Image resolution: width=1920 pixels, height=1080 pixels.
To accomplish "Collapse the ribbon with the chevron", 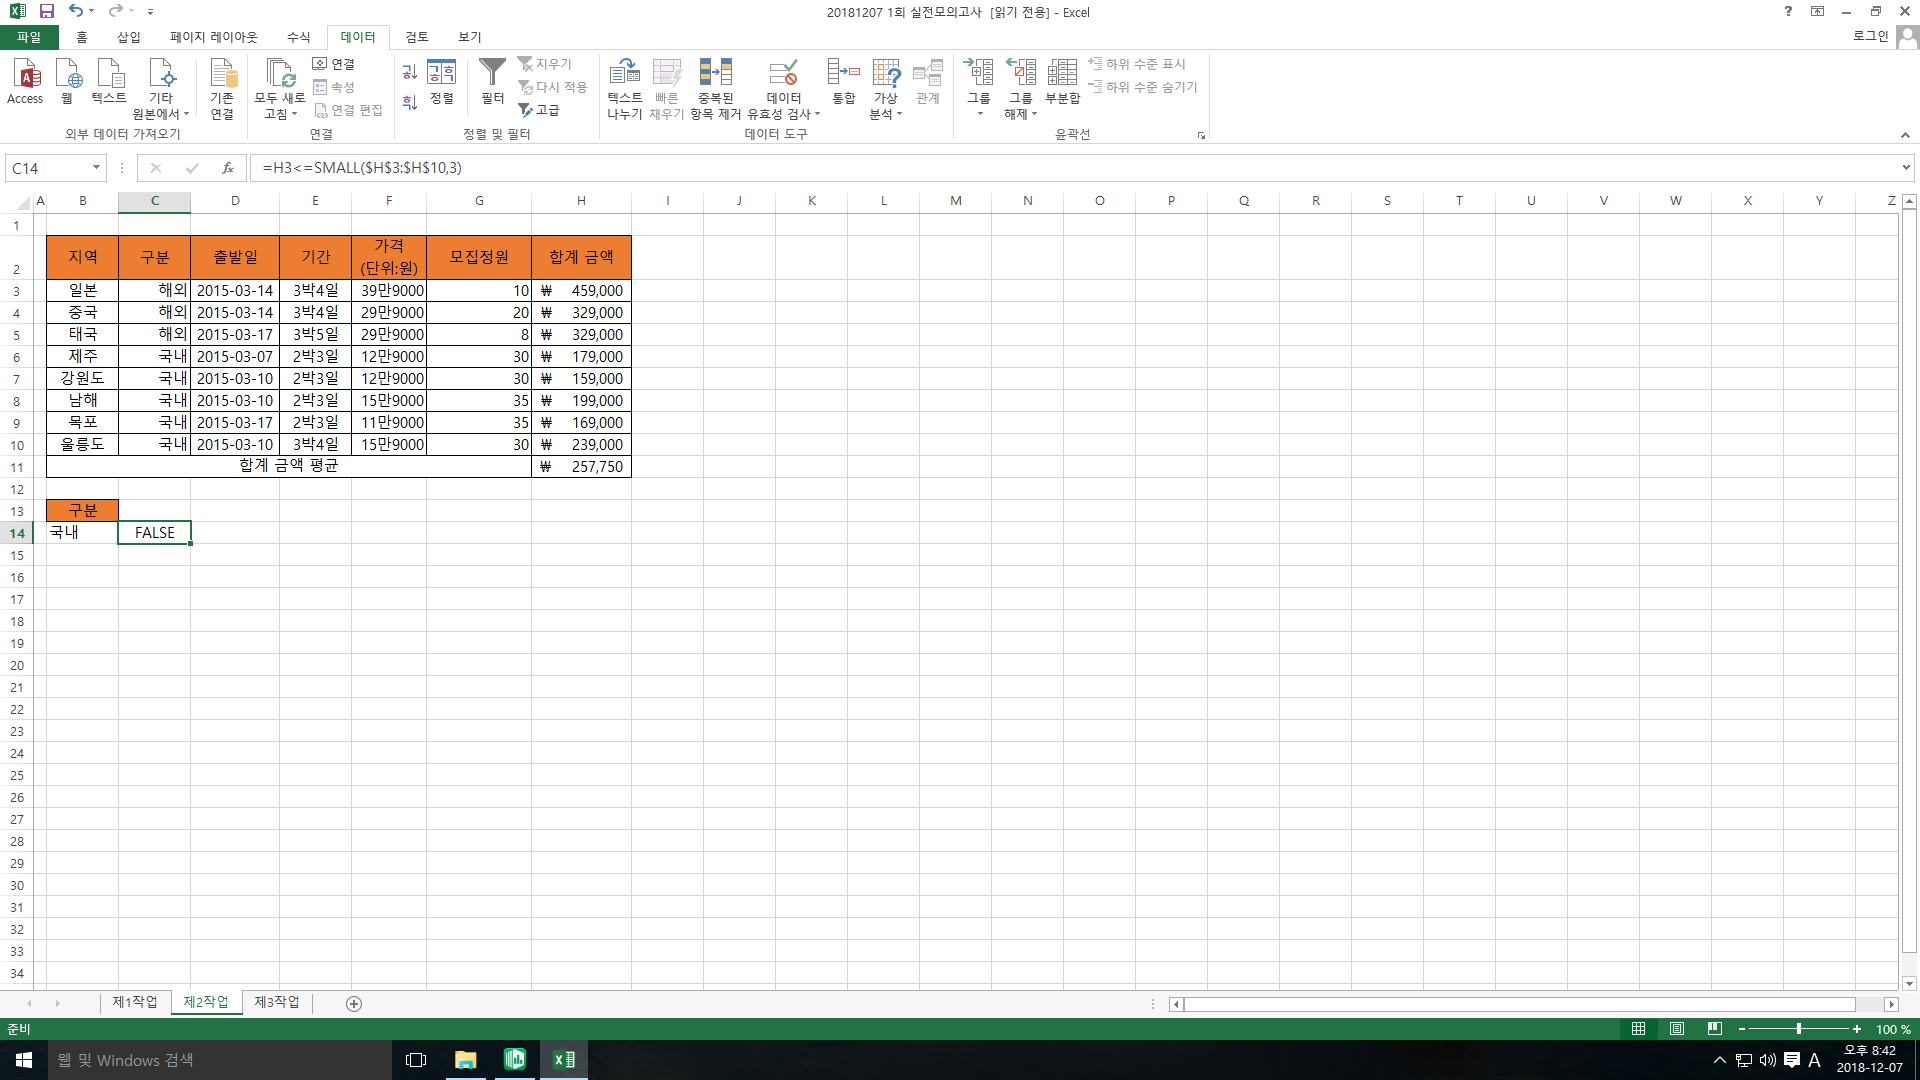I will pyautogui.click(x=1905, y=135).
